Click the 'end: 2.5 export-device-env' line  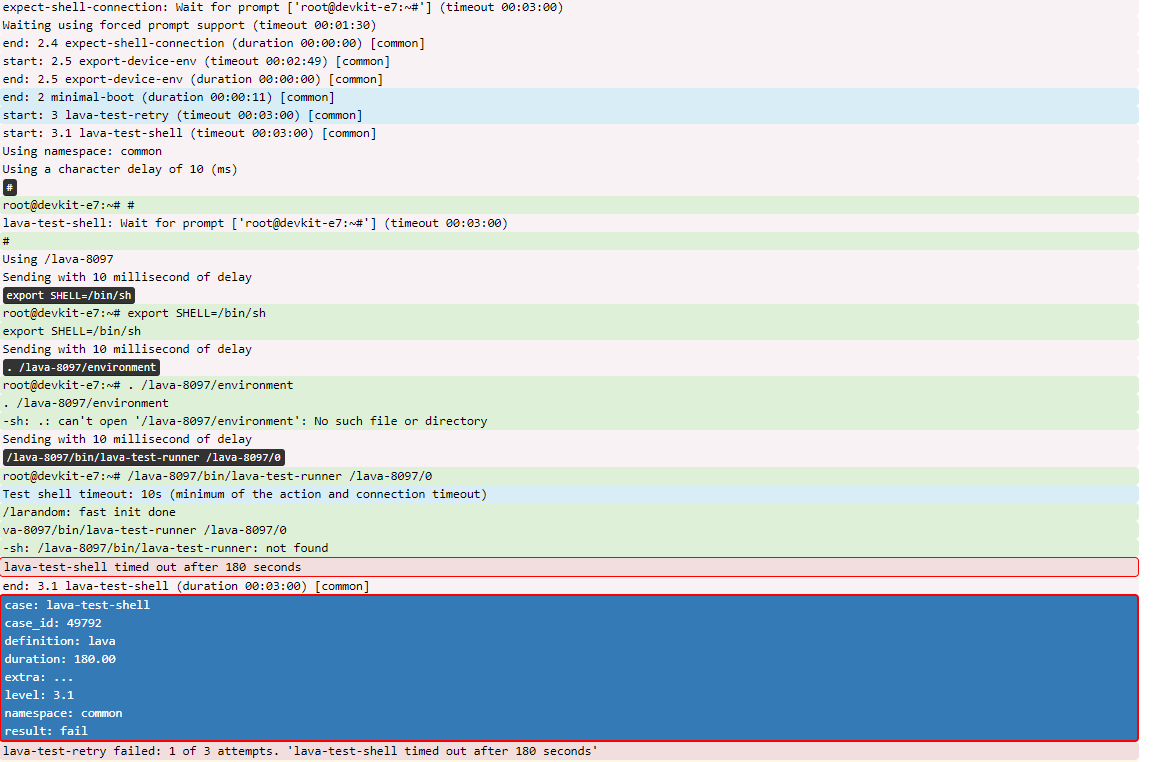[570, 80]
